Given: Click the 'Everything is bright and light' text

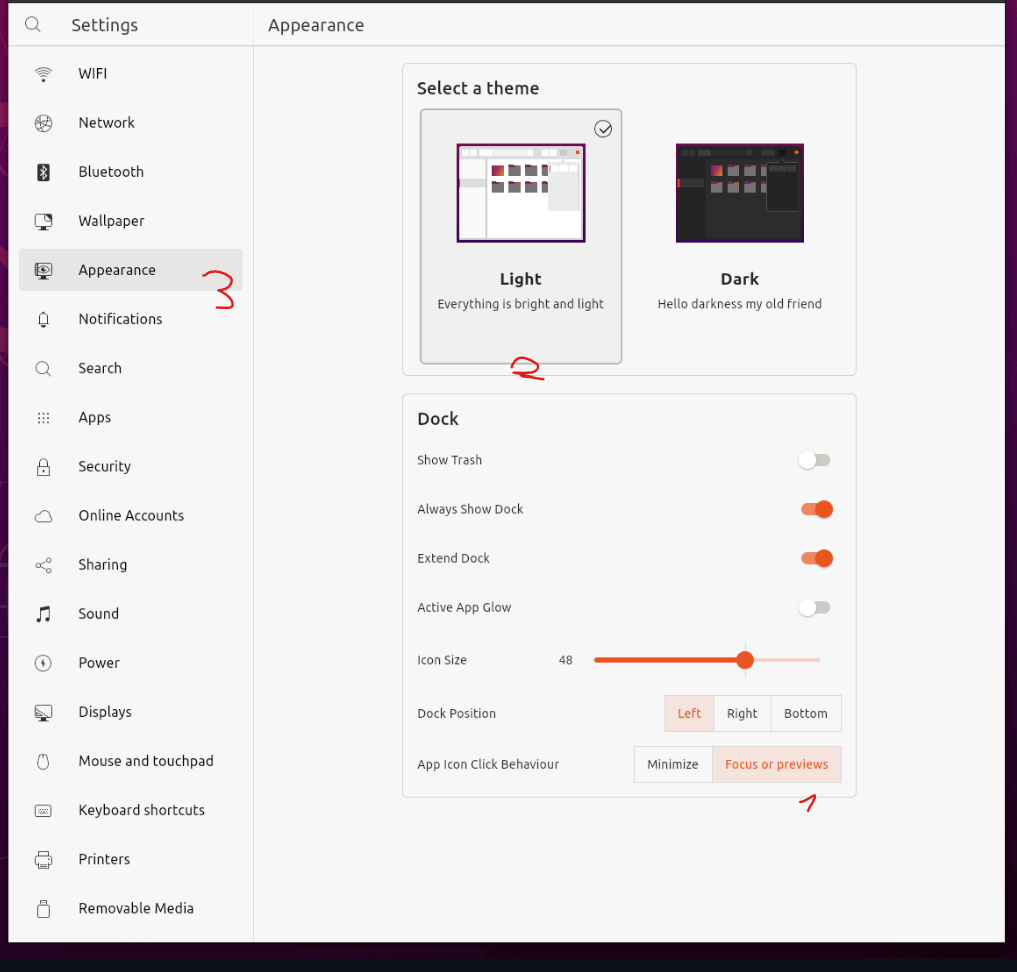Looking at the screenshot, I should point(520,304).
